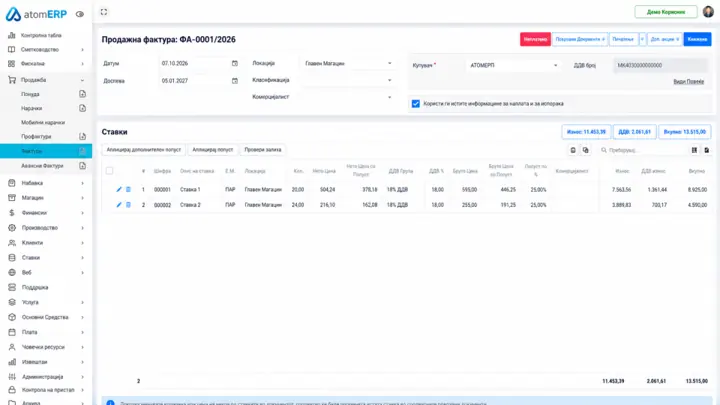720x405 pixels.
Task: Click the Извештаи chart icon
Action: (x=12, y=362)
